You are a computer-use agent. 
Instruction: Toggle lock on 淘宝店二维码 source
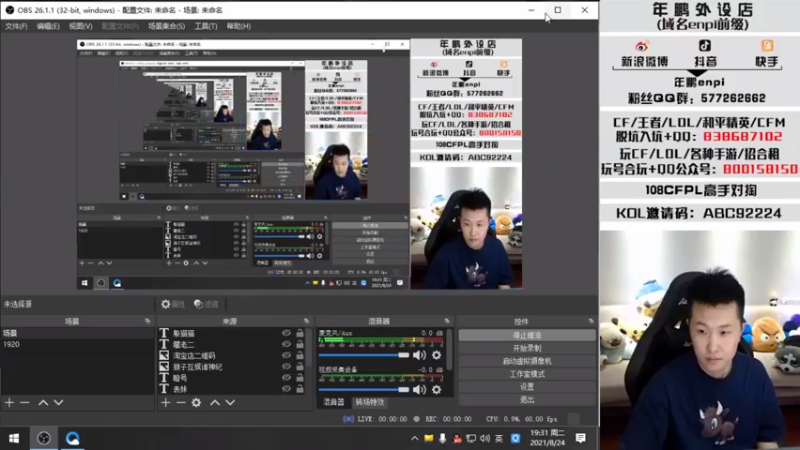pyautogui.click(x=300, y=355)
